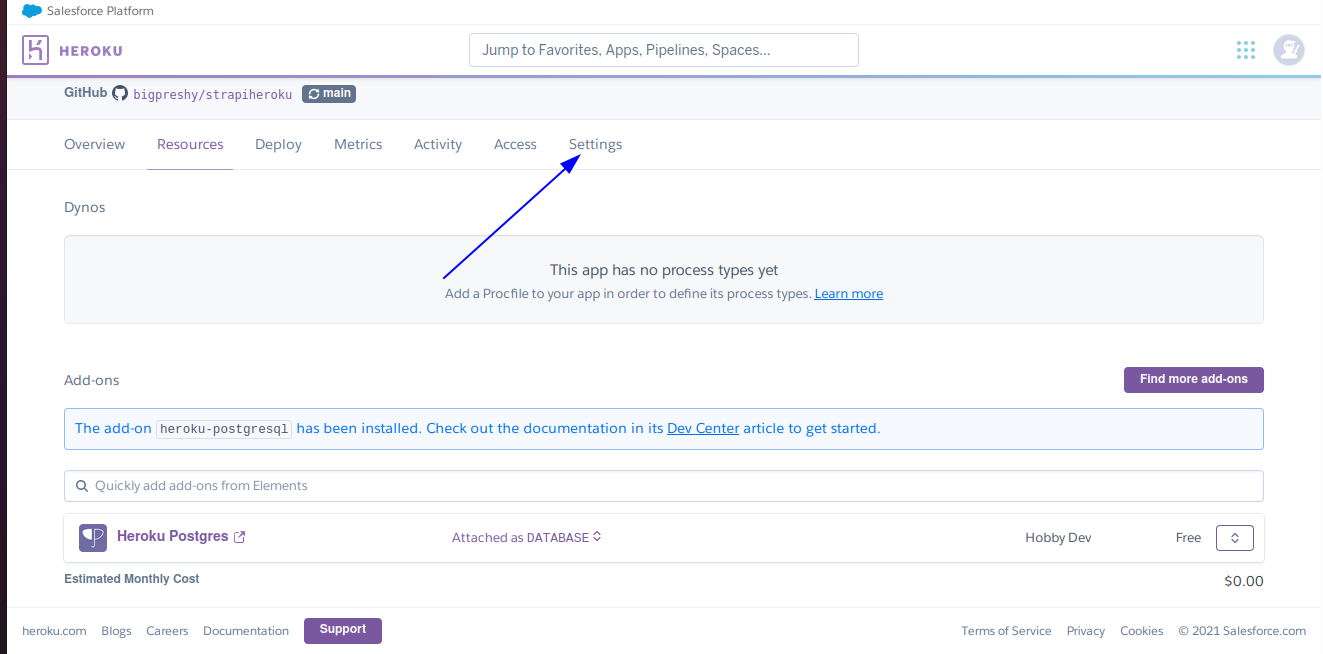The width and height of the screenshot is (1323, 654).
Task: View the Activity tab
Action: tap(438, 144)
